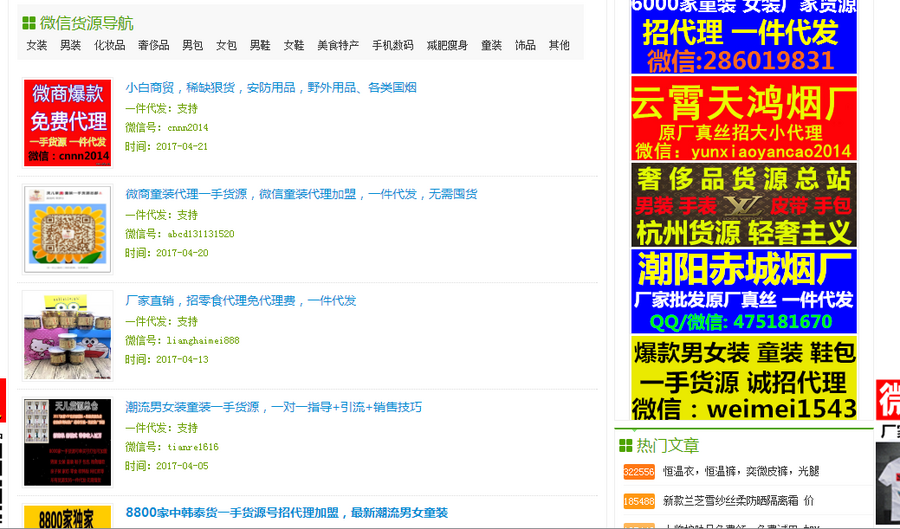
Task: Click the 招代理 一件代发 blue banner ad
Action: coord(744,37)
